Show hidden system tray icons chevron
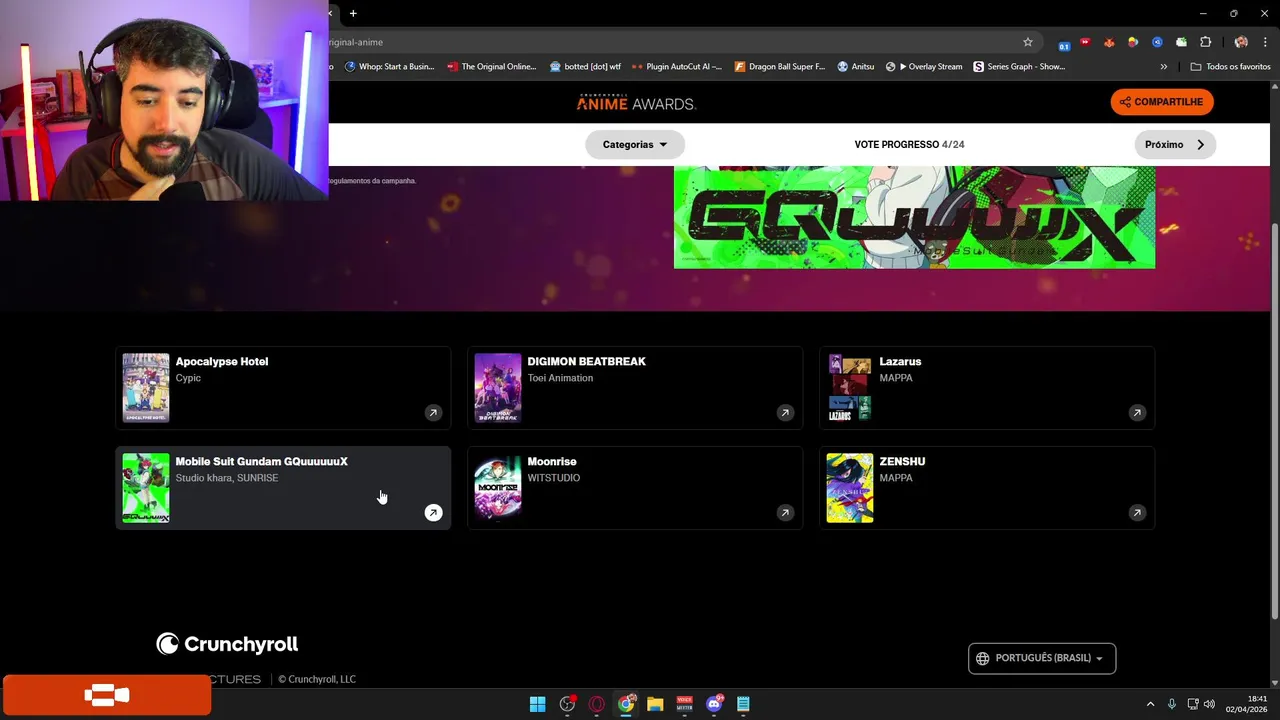This screenshot has height=720, width=1280. coord(1150,704)
